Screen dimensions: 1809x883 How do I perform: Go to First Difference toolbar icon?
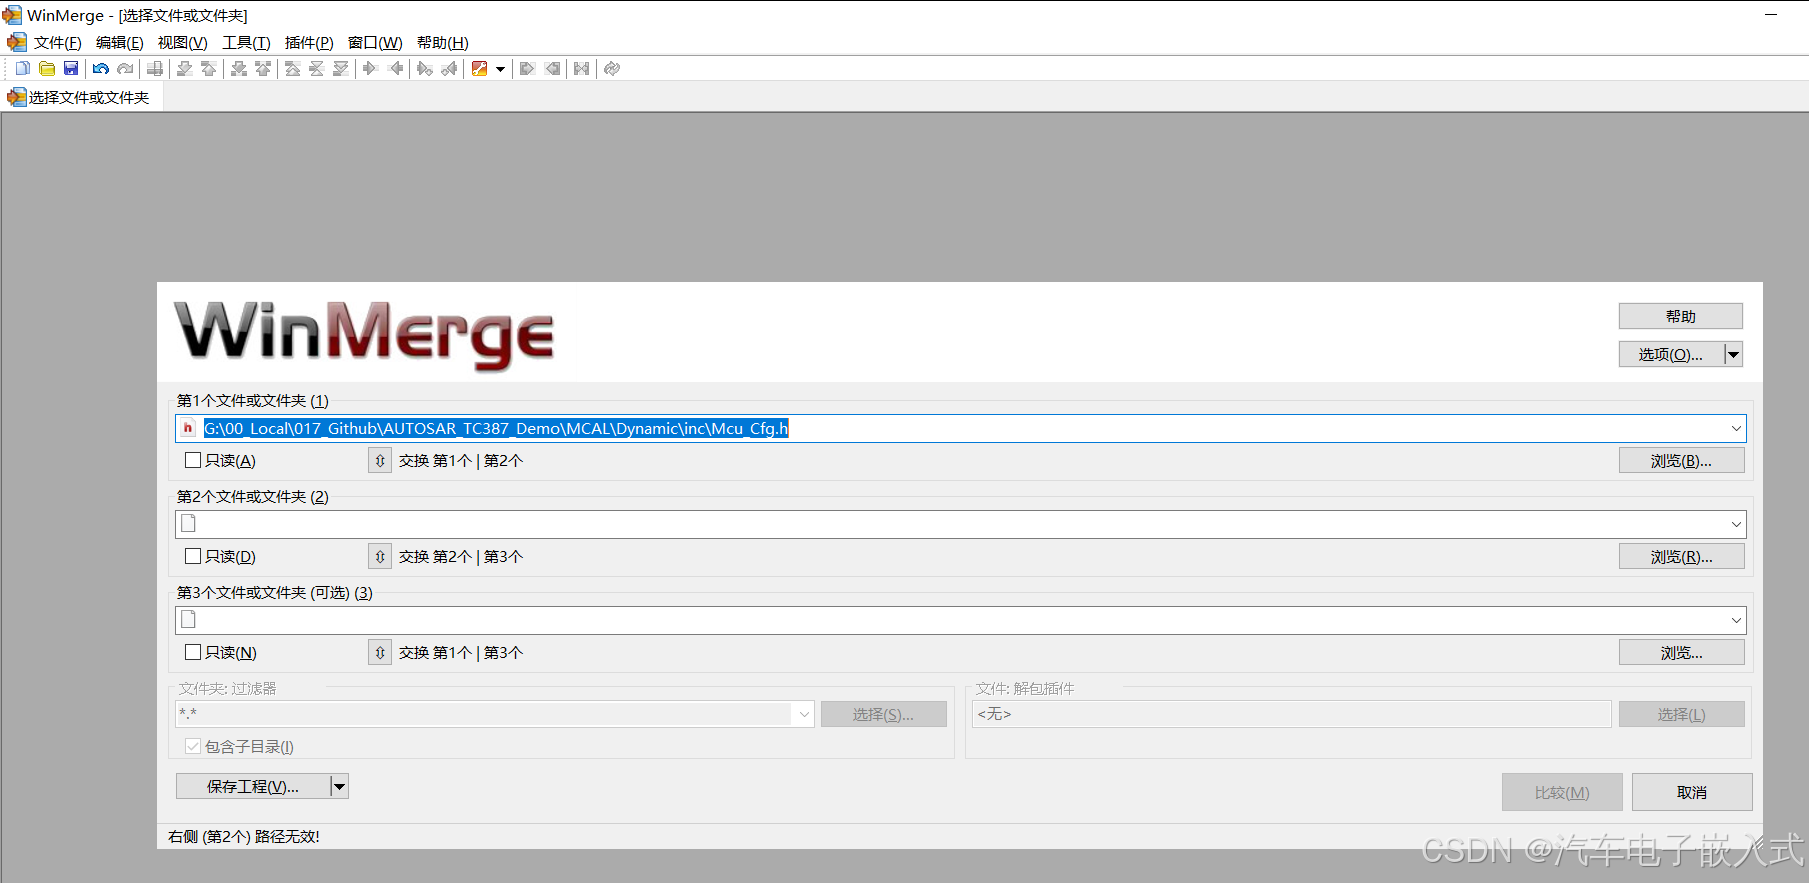293,68
